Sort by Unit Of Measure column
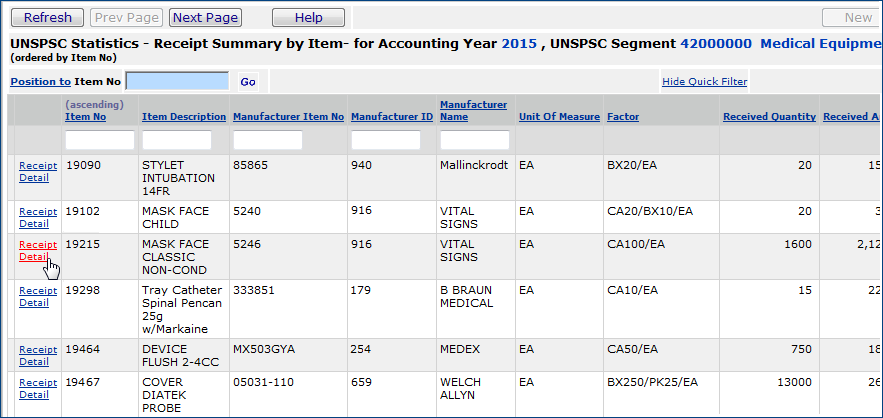The image size is (883, 418). click(x=559, y=117)
